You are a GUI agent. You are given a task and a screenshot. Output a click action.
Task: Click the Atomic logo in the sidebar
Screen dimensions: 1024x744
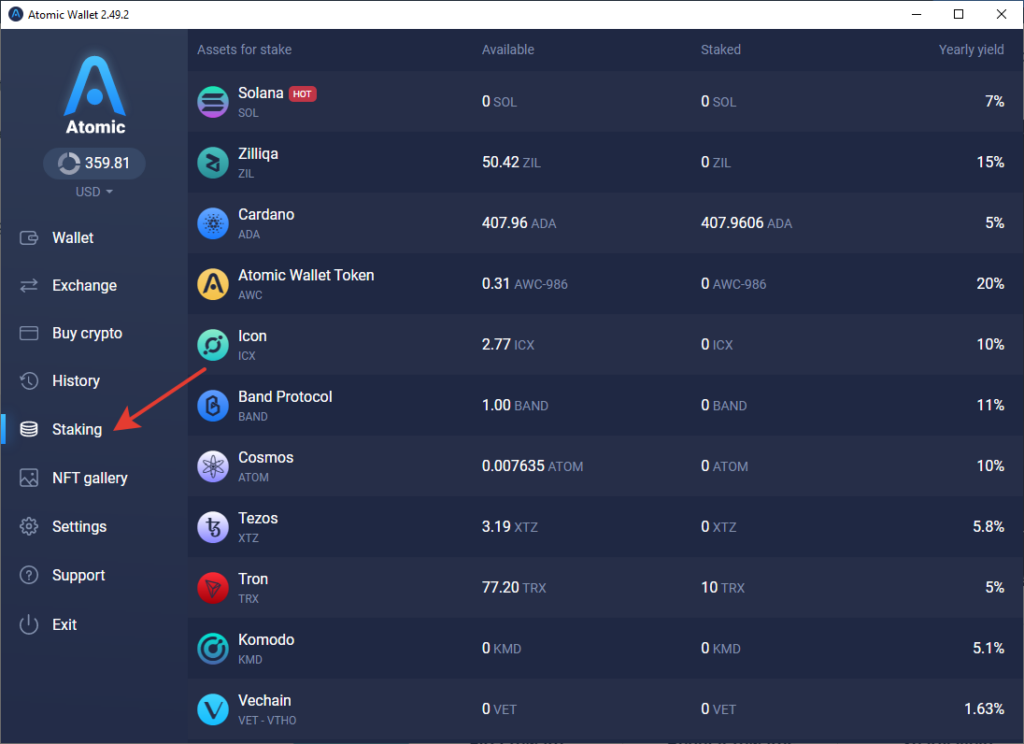(x=95, y=95)
